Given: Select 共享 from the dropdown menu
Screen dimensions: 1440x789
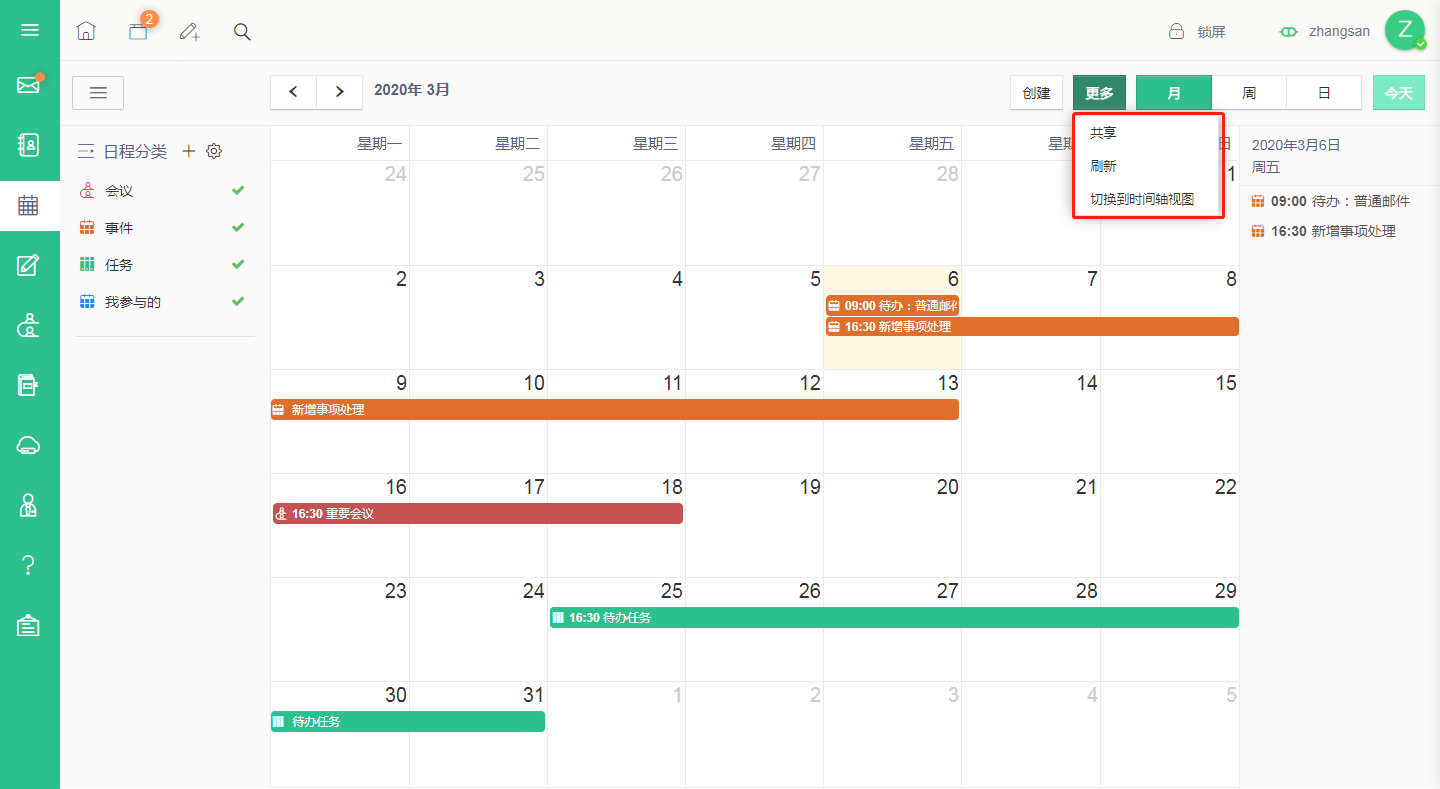Looking at the screenshot, I should [x=1148, y=133].
